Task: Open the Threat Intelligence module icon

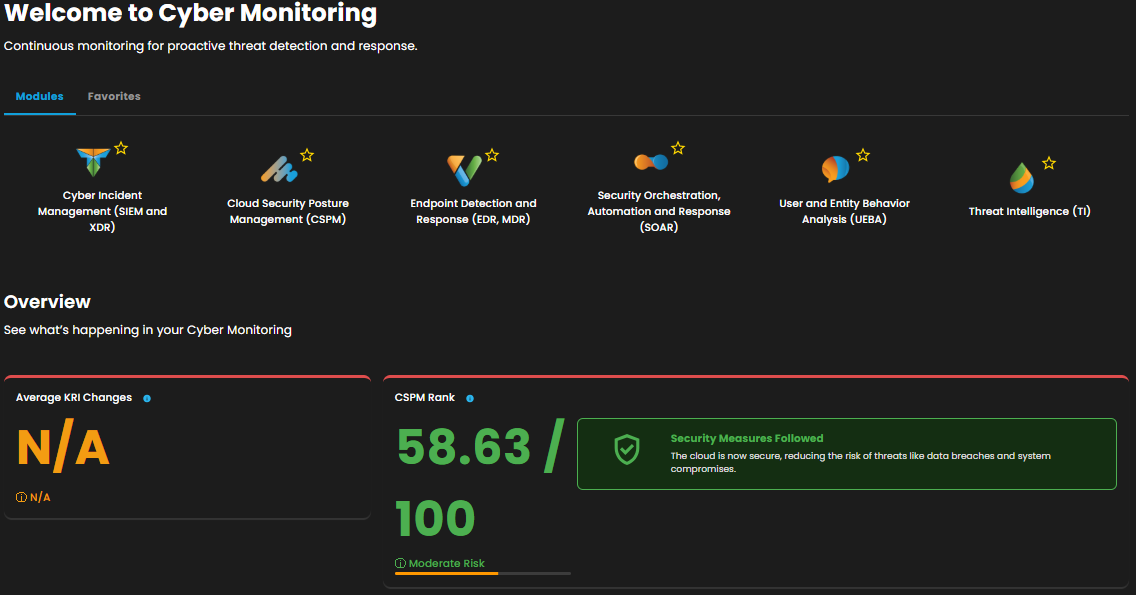Action: [1021, 177]
